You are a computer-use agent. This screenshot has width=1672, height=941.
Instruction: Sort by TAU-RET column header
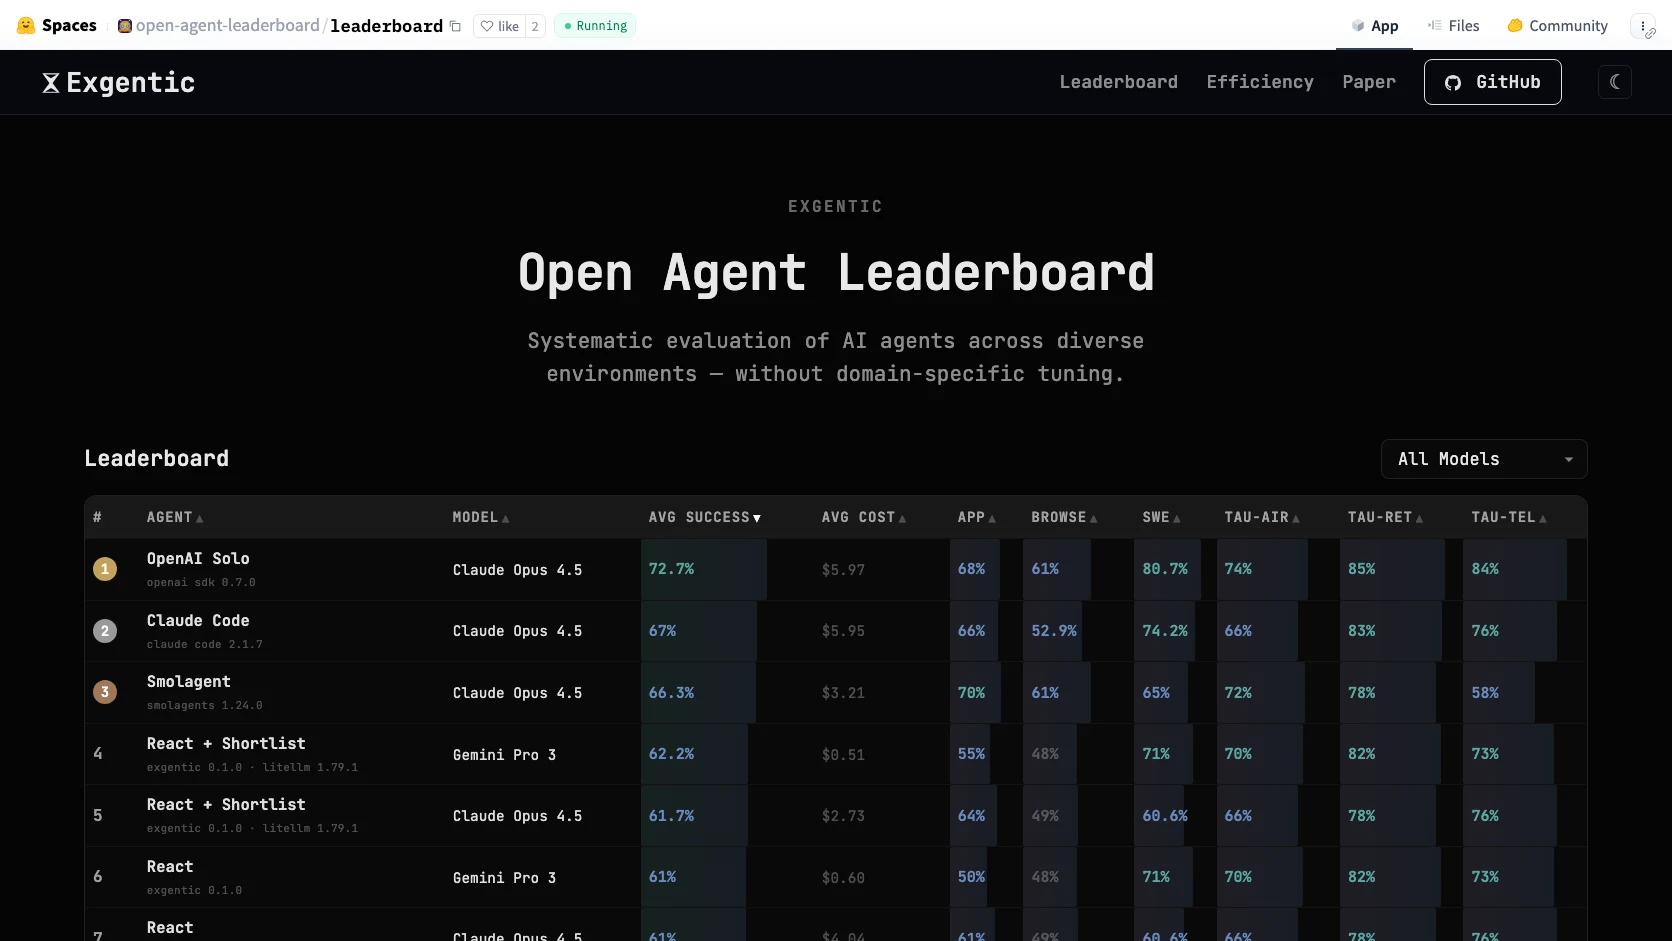pyautogui.click(x=1385, y=517)
